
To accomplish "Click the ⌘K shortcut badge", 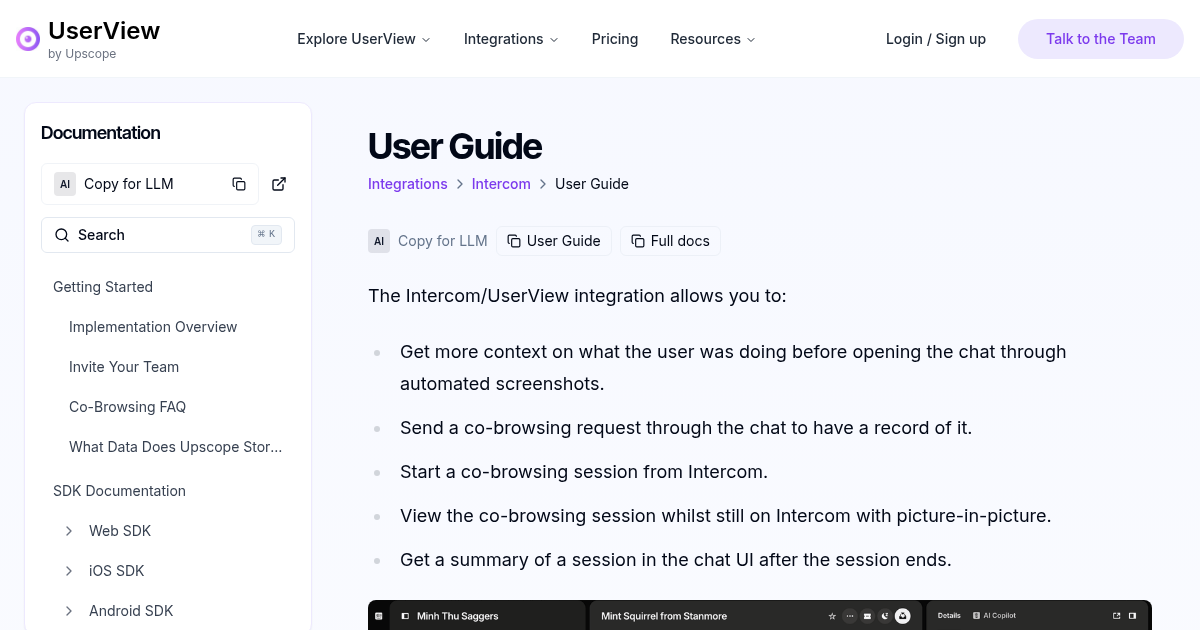I will pyautogui.click(x=267, y=235).
